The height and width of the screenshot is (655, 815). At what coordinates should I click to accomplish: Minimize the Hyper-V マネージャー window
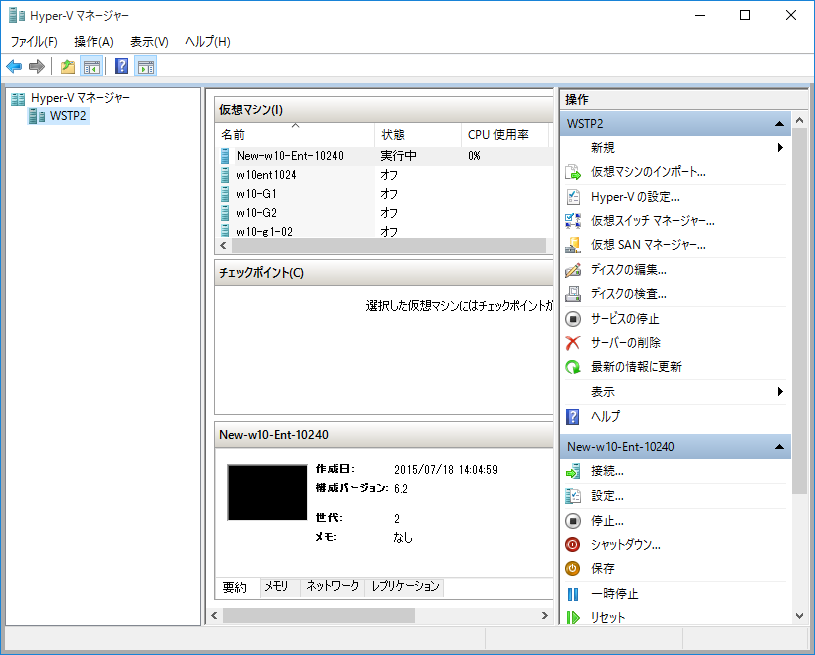(x=700, y=16)
